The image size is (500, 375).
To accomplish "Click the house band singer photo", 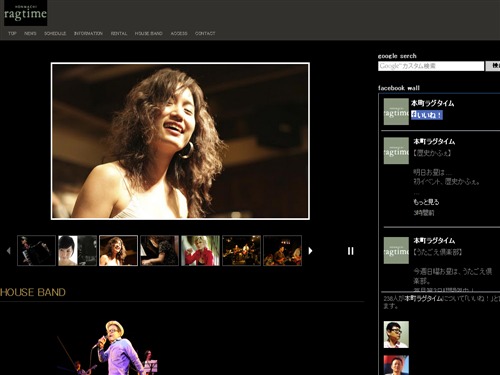I will click(108, 347).
